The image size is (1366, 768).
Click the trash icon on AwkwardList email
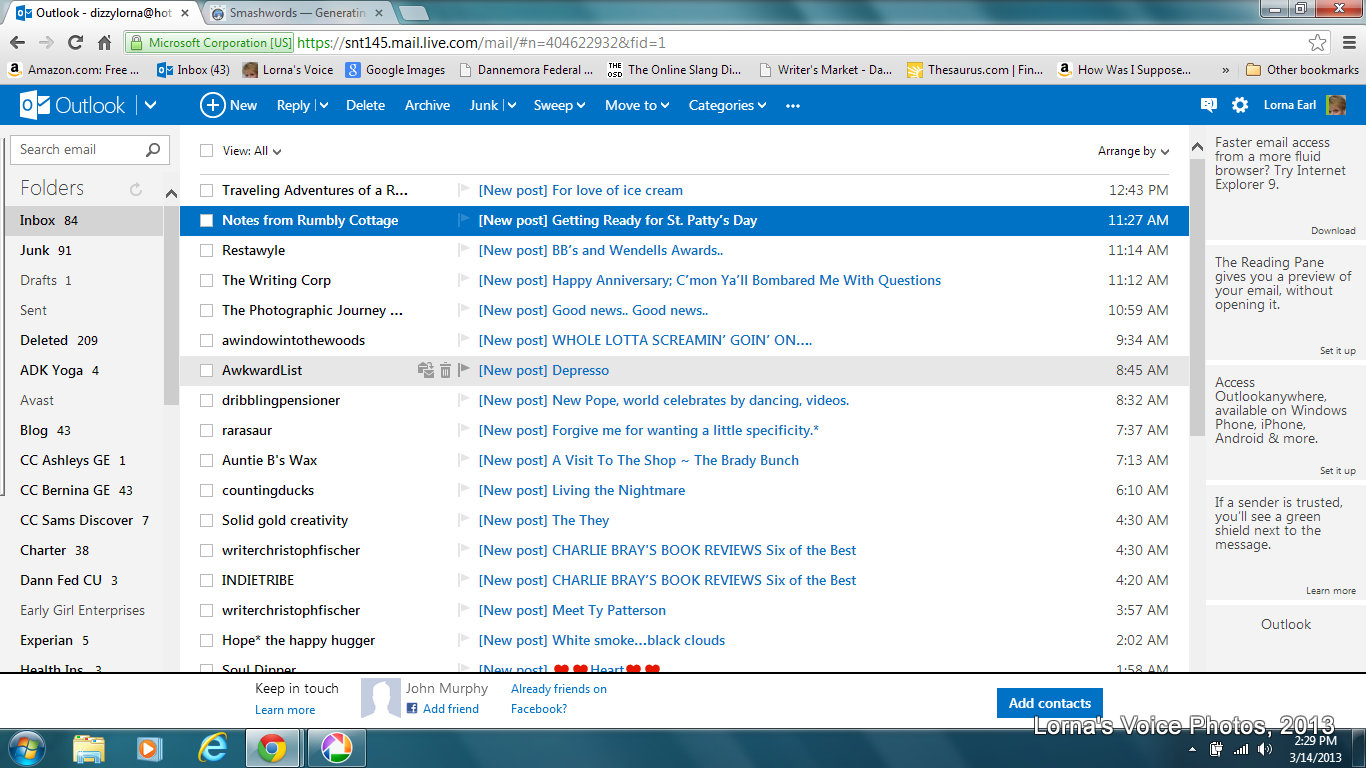coord(446,370)
